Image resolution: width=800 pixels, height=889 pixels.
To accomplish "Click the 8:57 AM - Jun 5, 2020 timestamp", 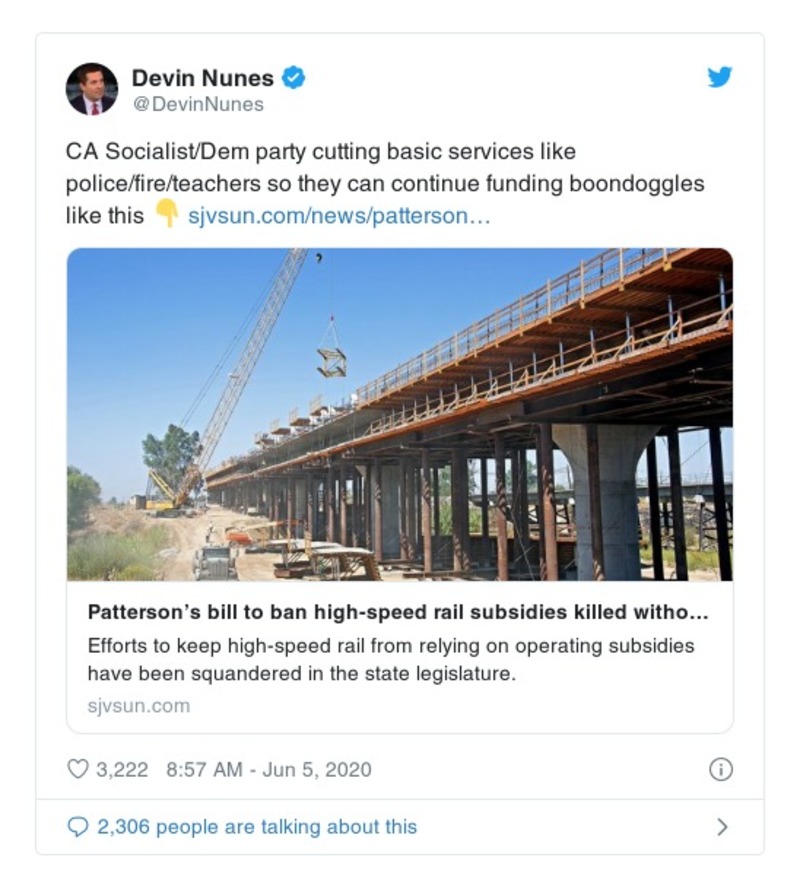I will coord(269,769).
